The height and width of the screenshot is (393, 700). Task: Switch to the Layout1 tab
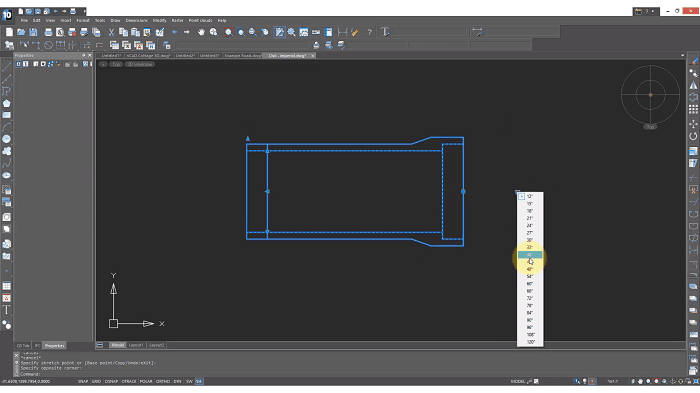[x=136, y=345]
